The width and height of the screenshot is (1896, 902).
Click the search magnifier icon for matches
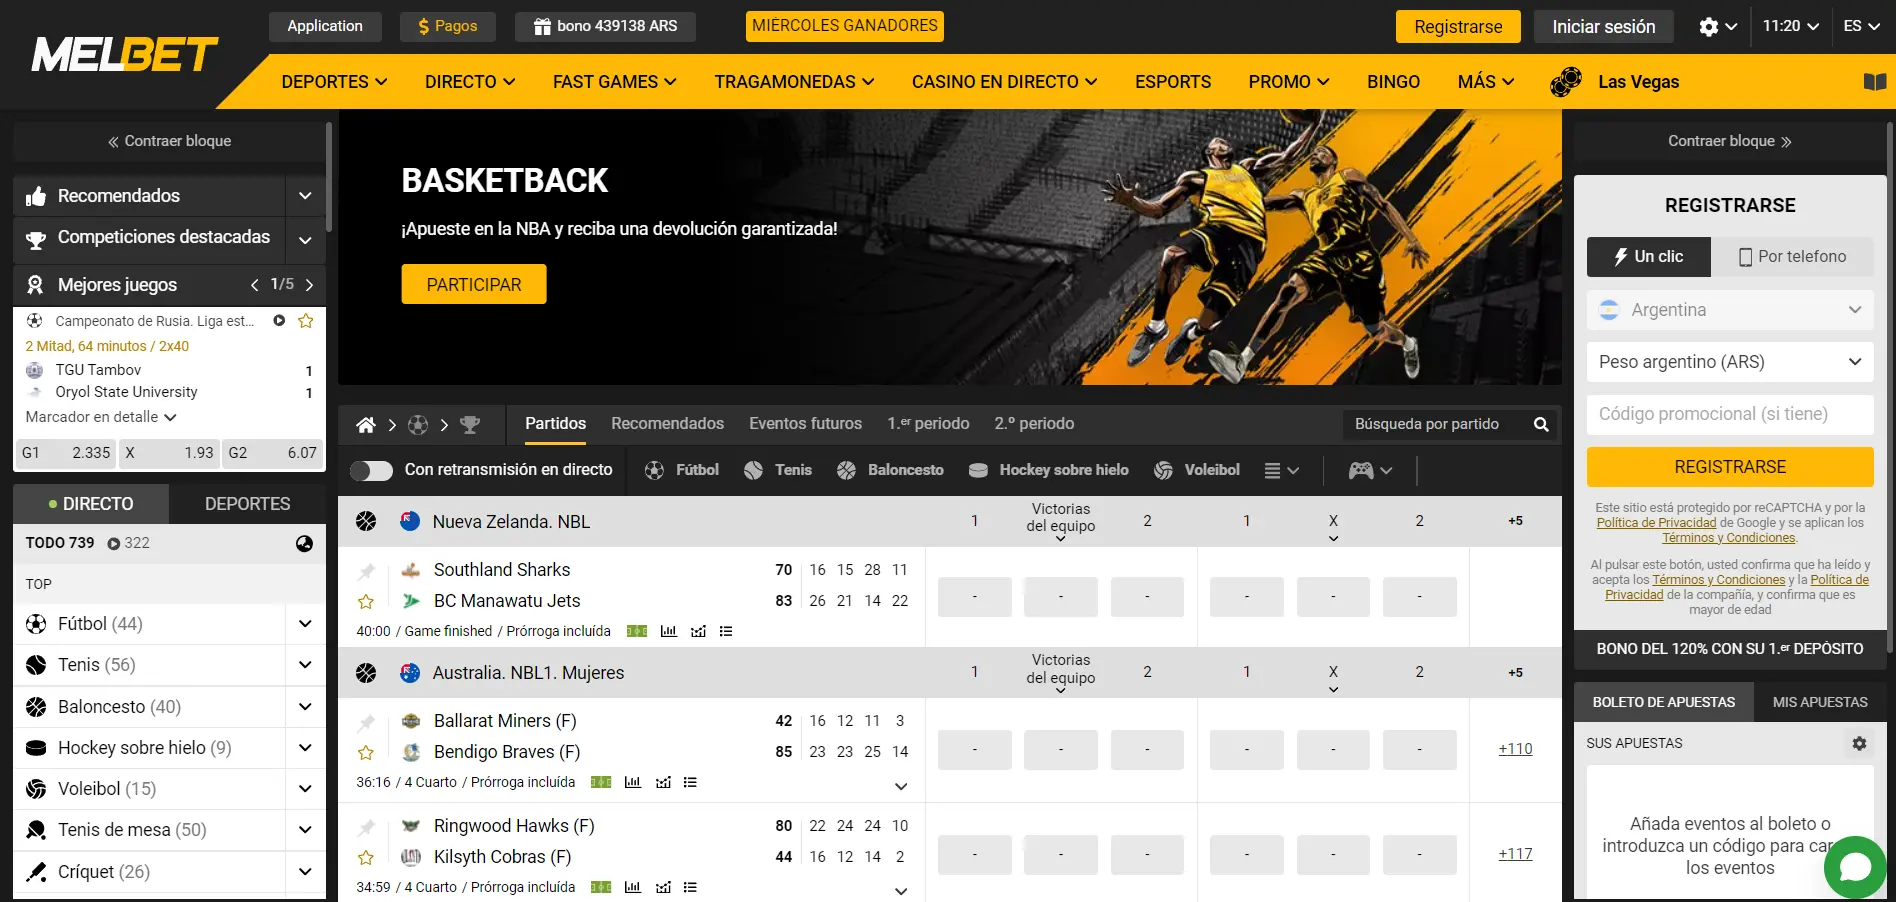point(1541,425)
